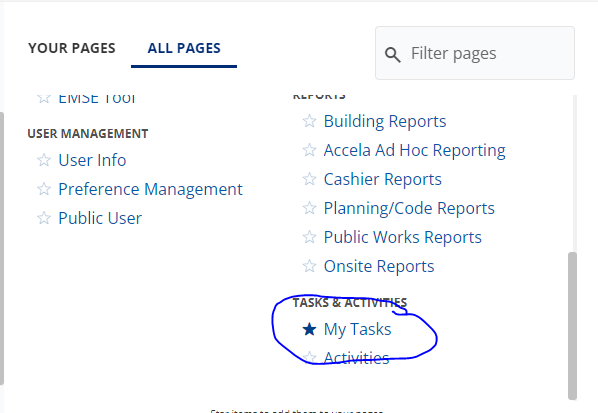Click the search magnifier icon
Screen dimensions: 598x413
[x=392, y=55]
